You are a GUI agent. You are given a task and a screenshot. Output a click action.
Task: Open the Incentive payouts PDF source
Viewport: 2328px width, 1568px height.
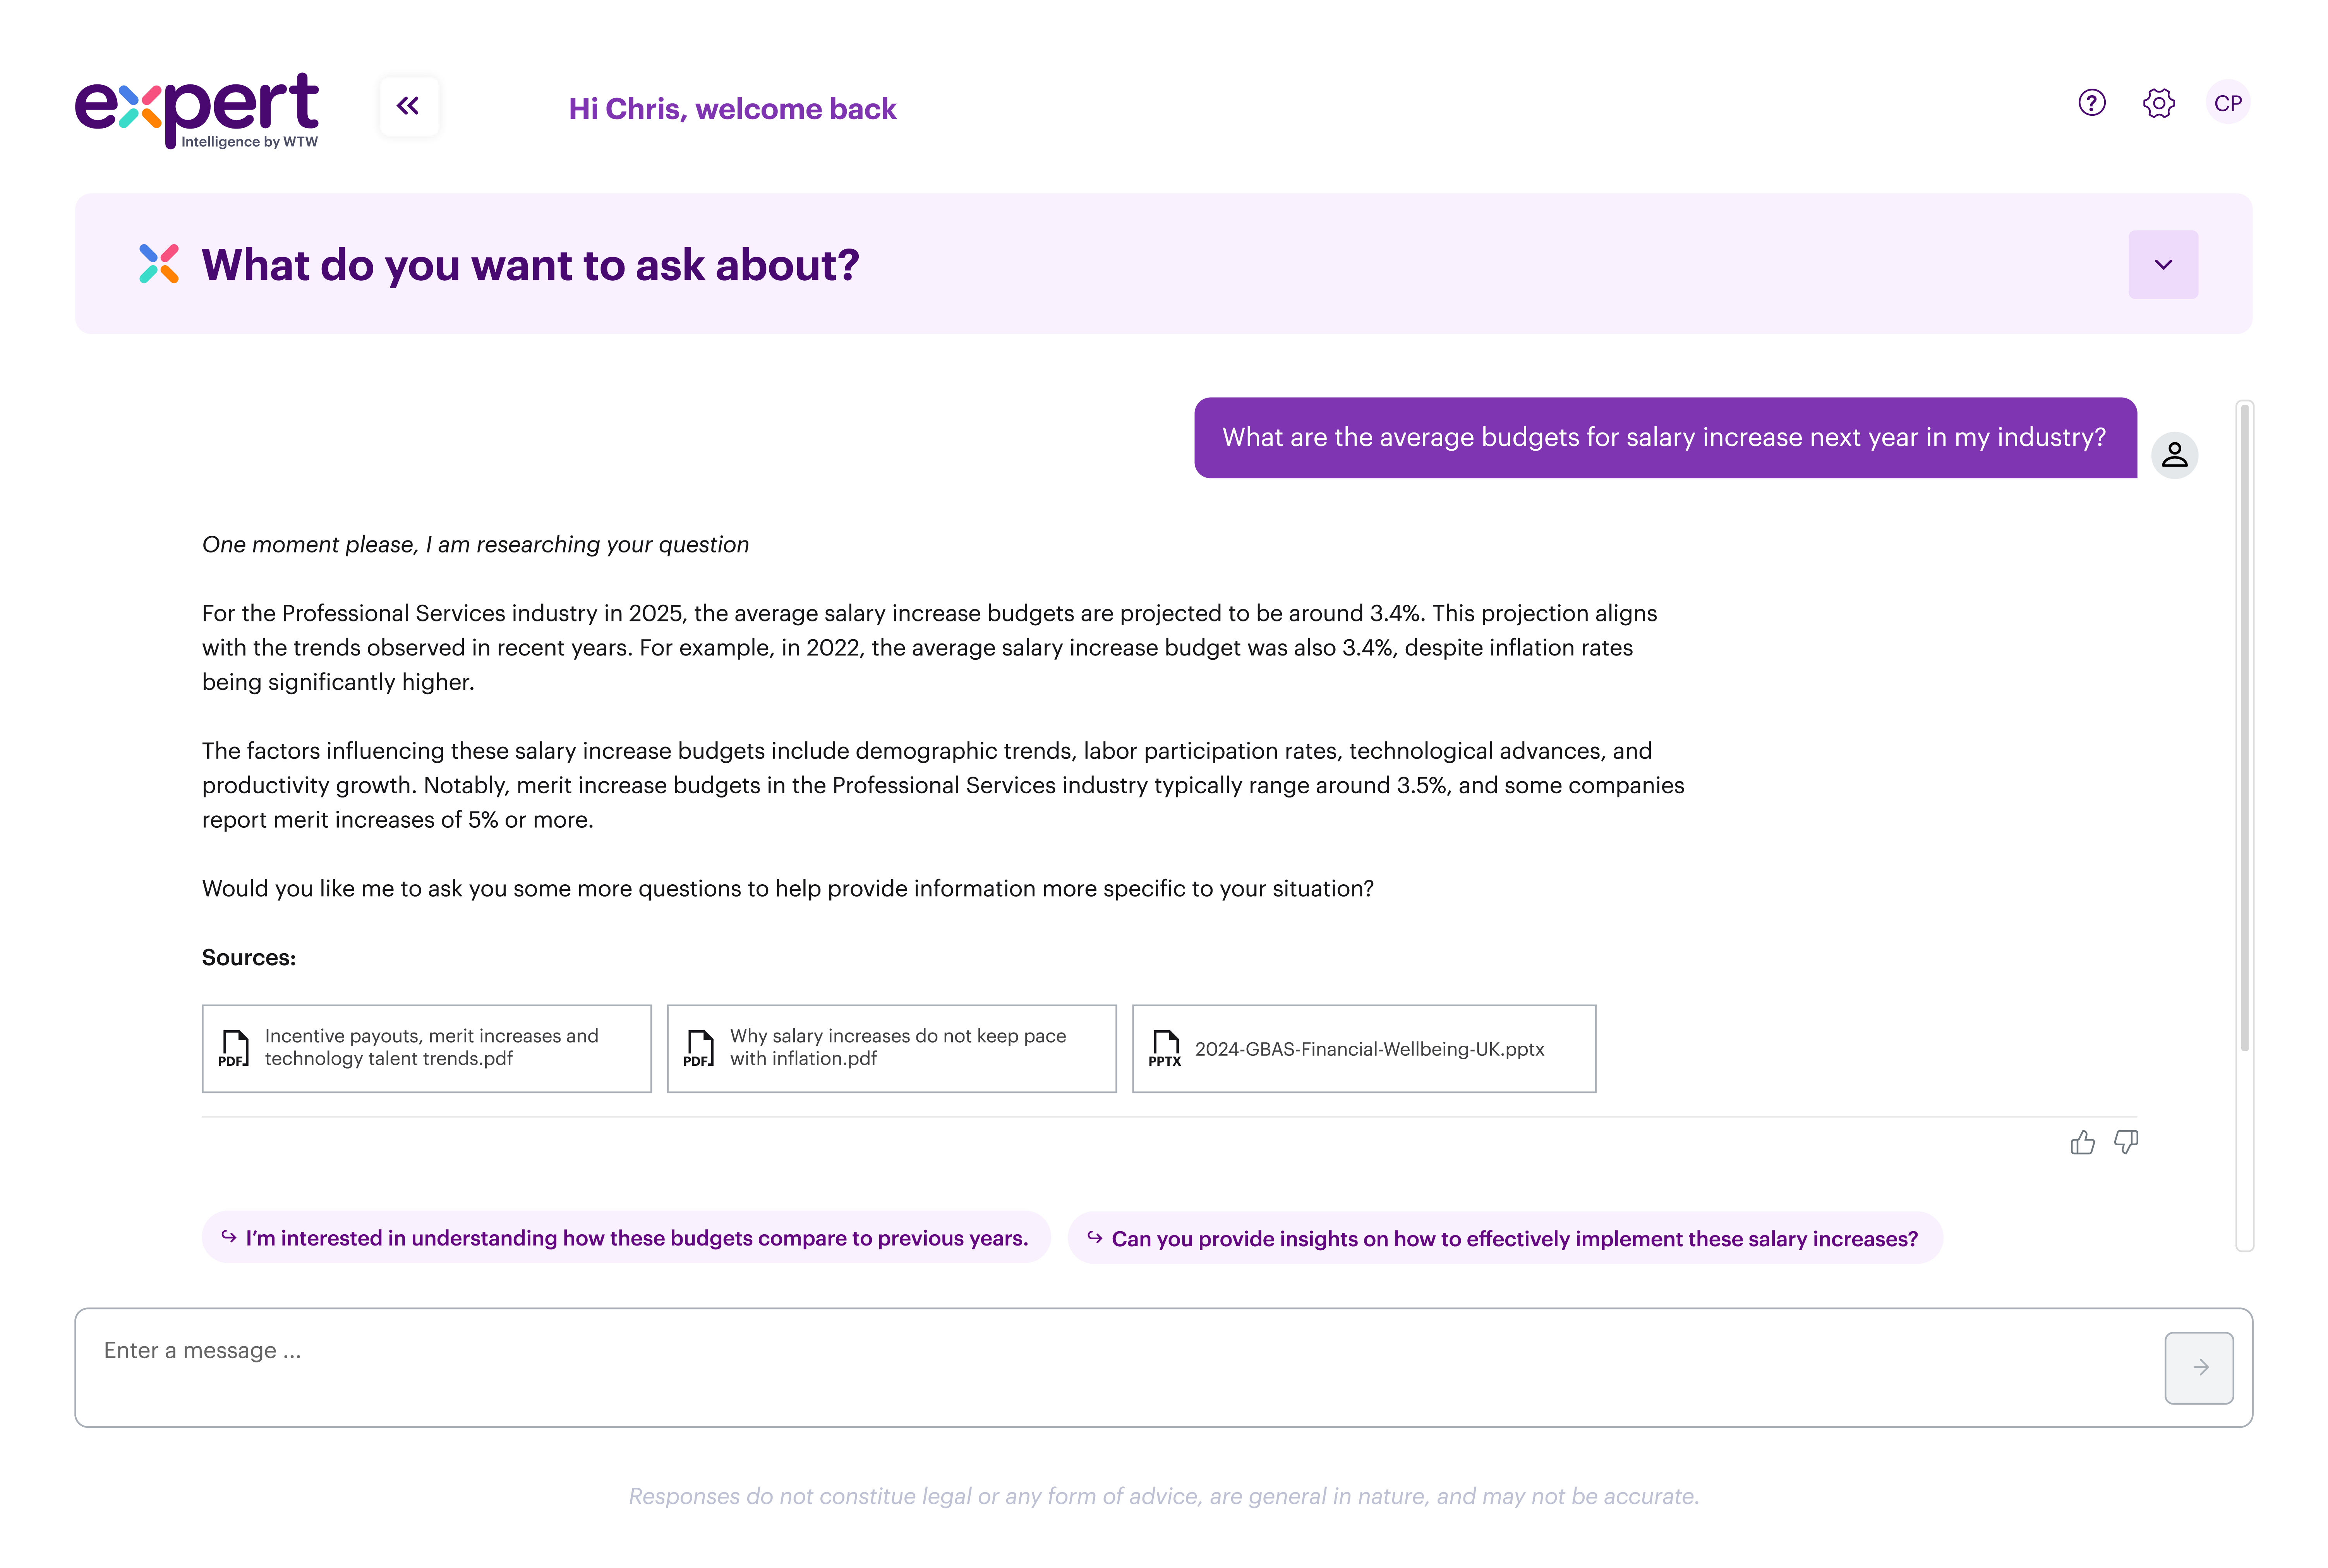tap(427, 1048)
